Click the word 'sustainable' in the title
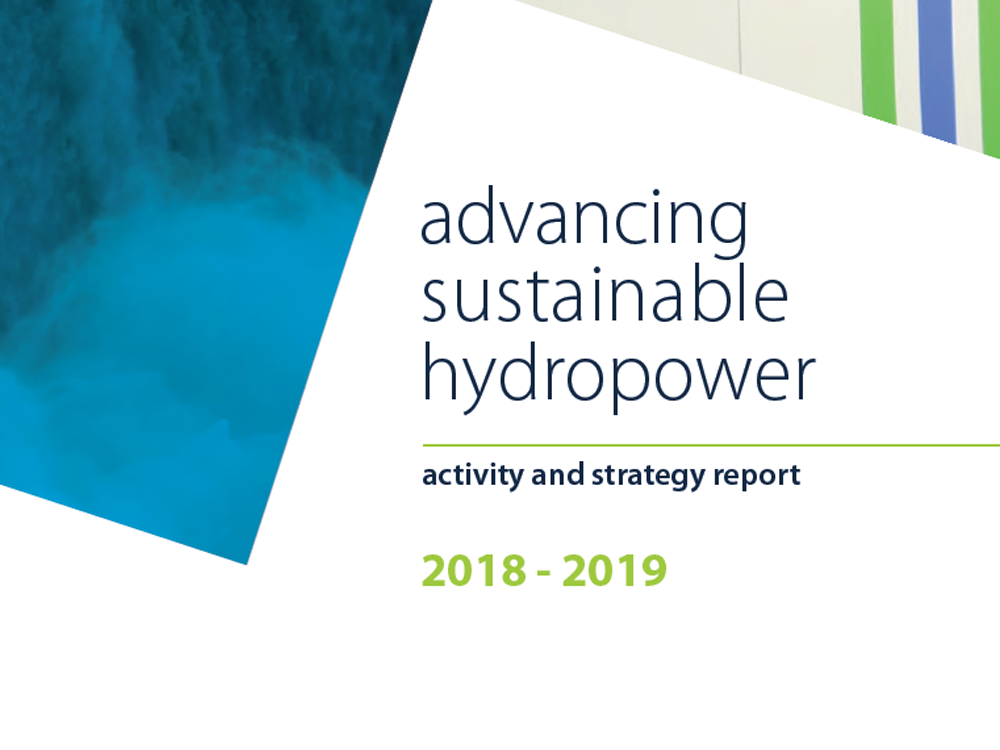 607,293
